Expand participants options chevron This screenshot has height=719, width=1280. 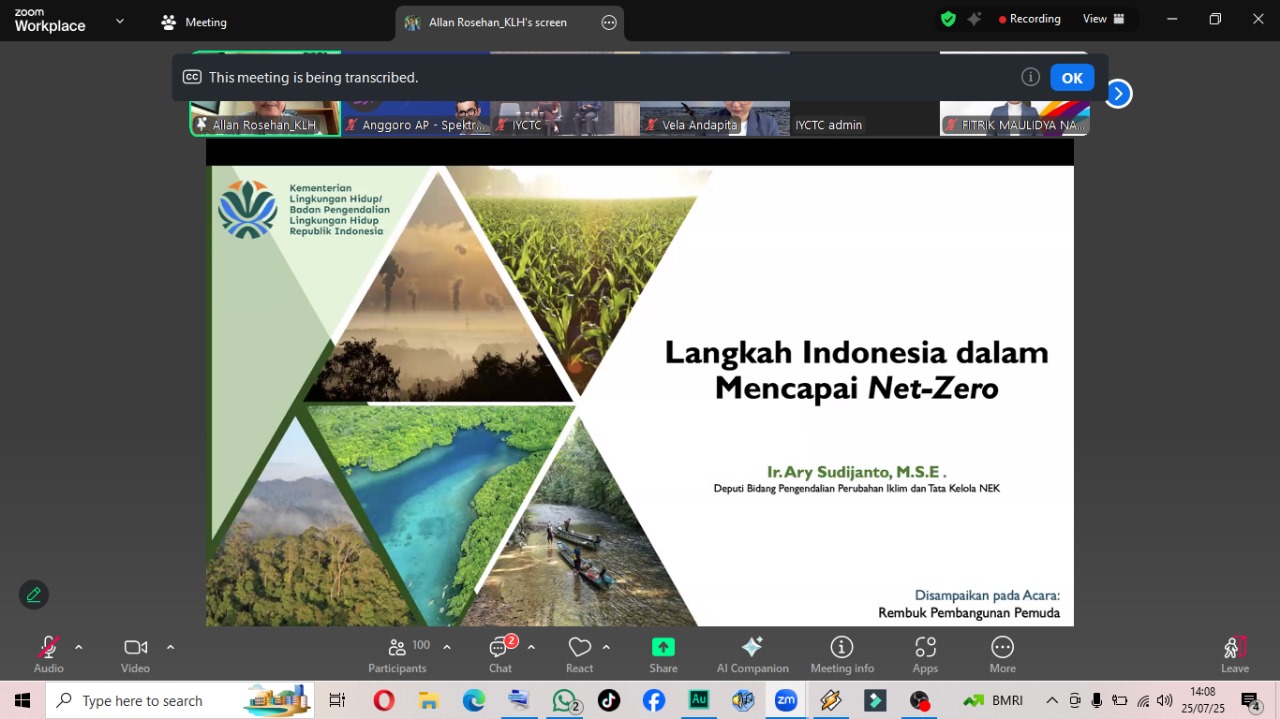pos(447,647)
